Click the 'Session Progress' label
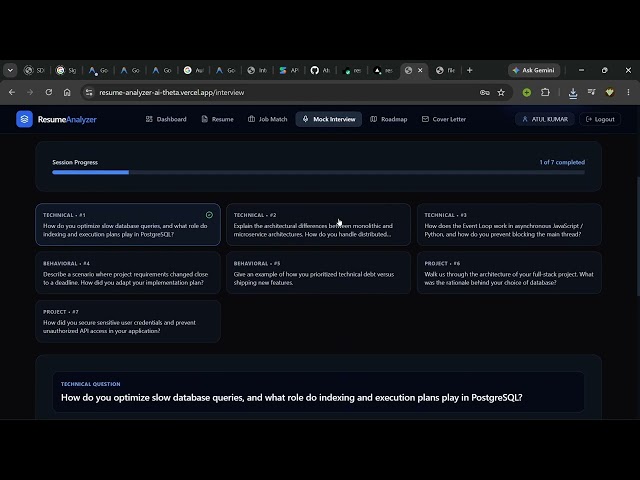640x480 pixels. (x=75, y=162)
